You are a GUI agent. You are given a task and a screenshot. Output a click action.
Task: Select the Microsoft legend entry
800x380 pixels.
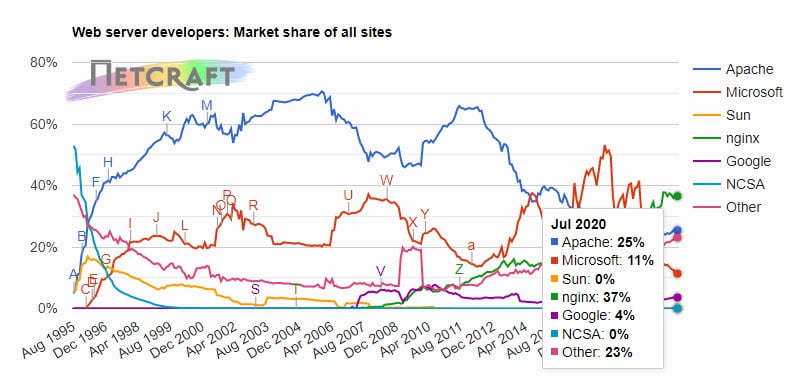(x=738, y=92)
